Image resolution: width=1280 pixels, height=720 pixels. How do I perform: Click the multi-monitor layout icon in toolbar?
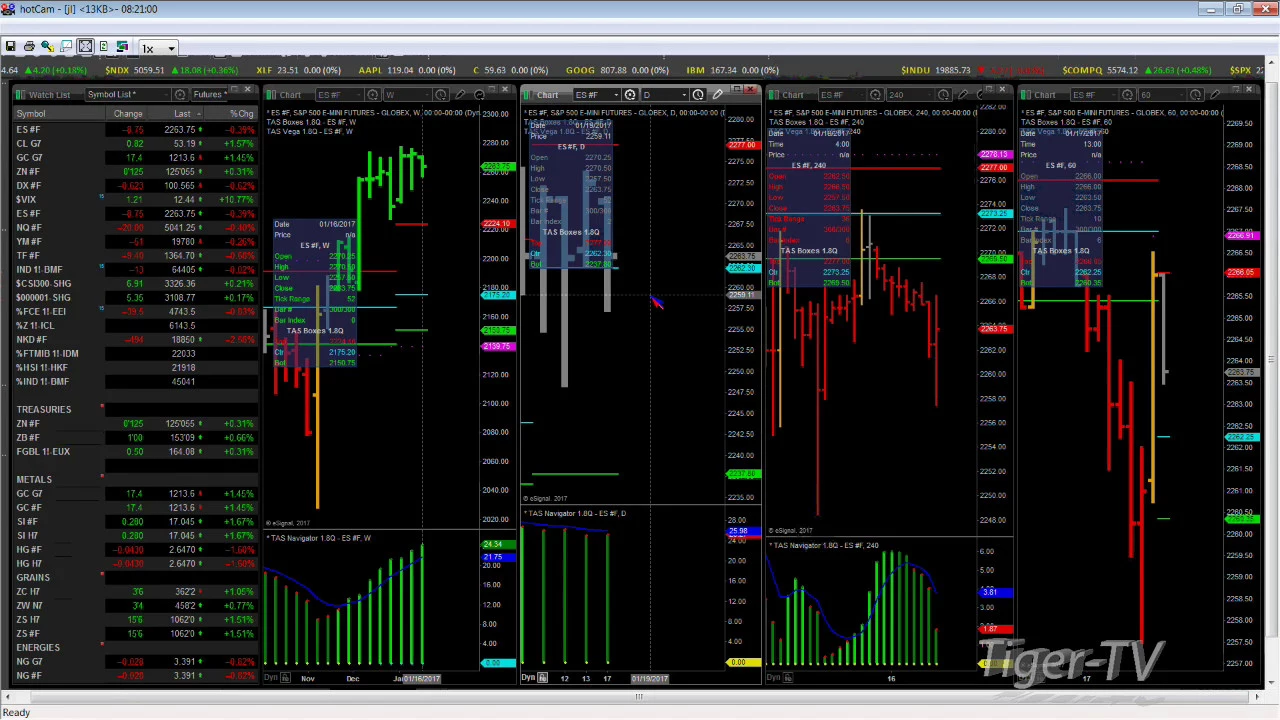(122, 47)
